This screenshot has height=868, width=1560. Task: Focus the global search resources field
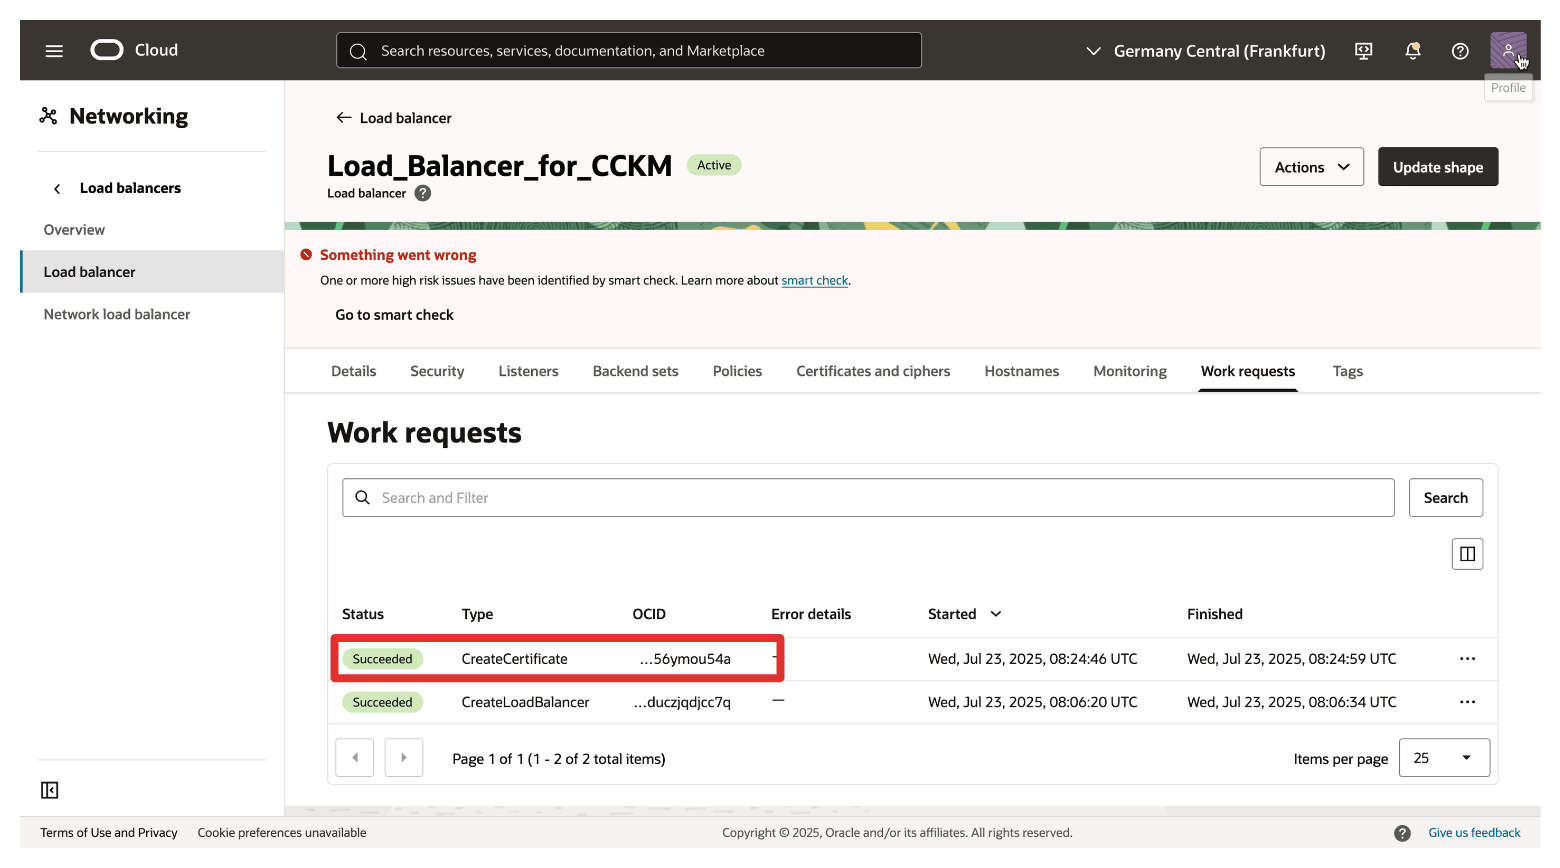tap(629, 50)
